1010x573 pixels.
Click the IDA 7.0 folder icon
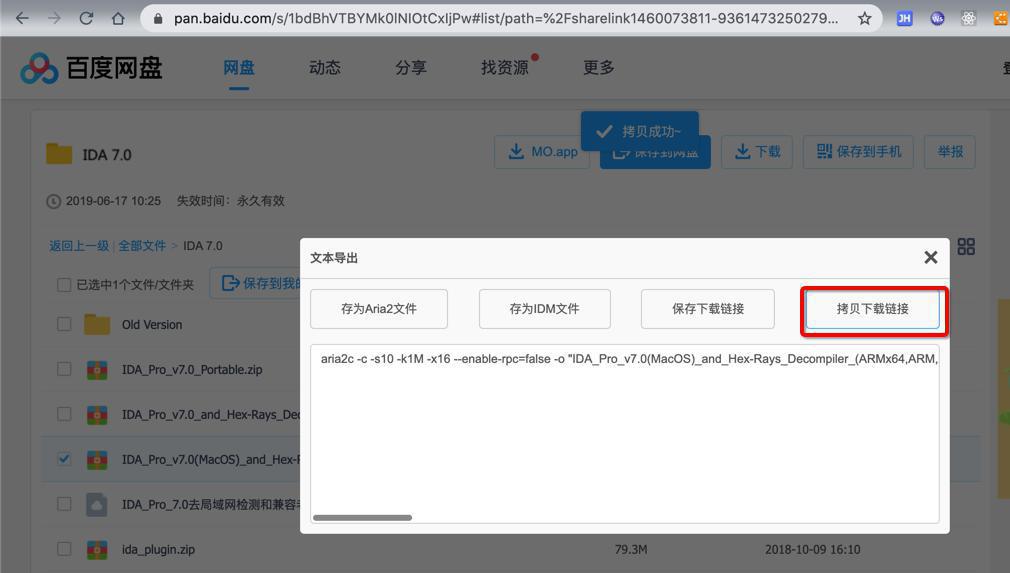pyautogui.click(x=59, y=154)
